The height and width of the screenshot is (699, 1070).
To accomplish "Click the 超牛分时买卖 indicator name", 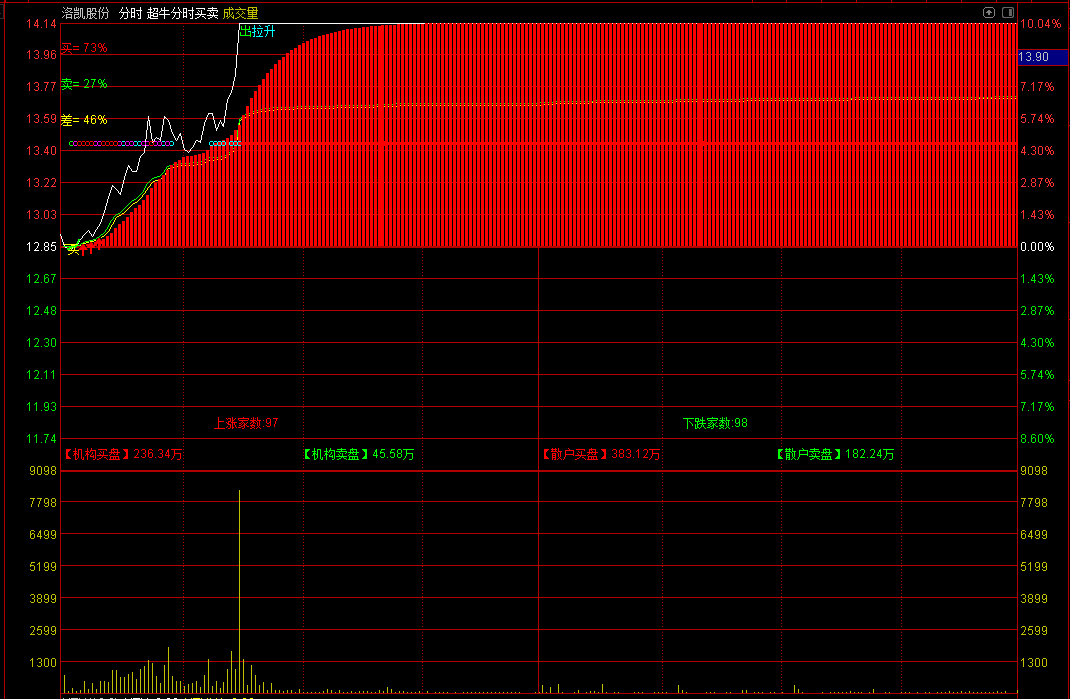I will 182,13.
